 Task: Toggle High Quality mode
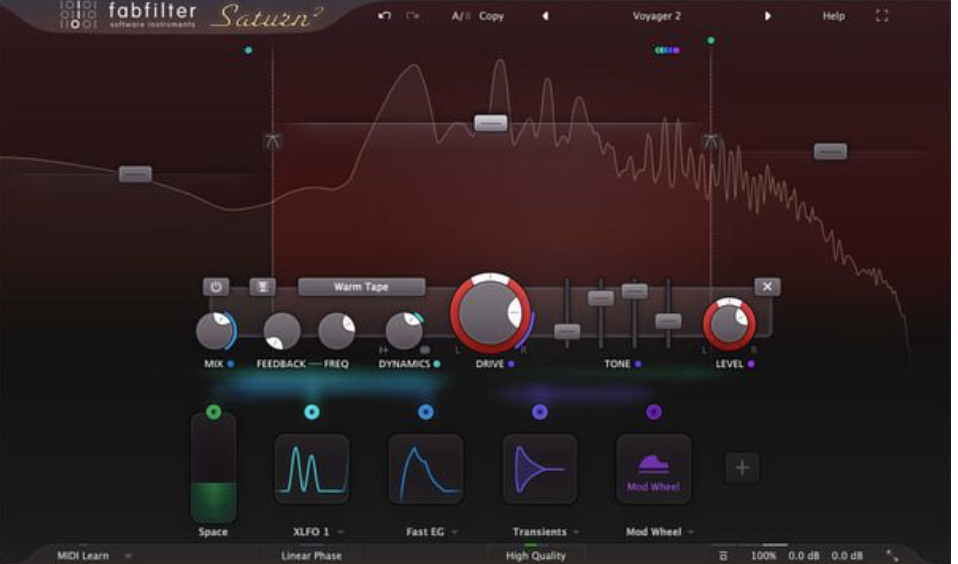(x=536, y=555)
